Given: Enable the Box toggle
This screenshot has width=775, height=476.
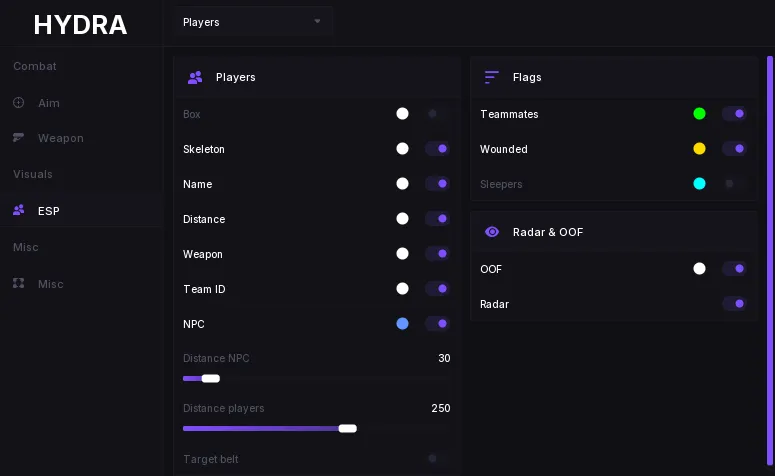Looking at the screenshot, I should [437, 114].
